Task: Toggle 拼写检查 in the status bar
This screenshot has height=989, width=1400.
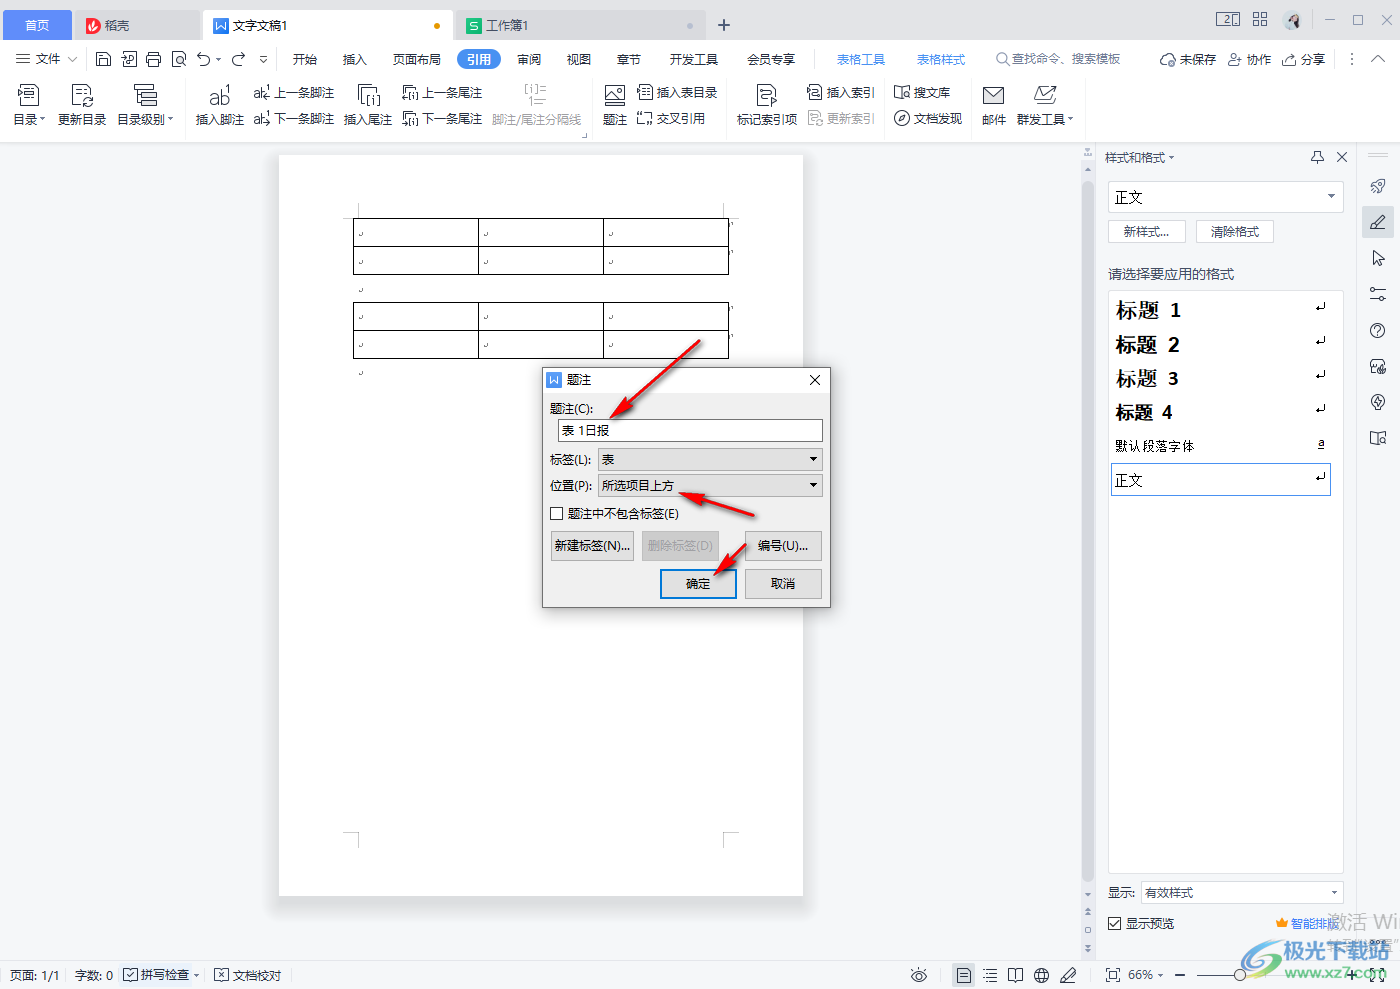Action: click(x=160, y=975)
